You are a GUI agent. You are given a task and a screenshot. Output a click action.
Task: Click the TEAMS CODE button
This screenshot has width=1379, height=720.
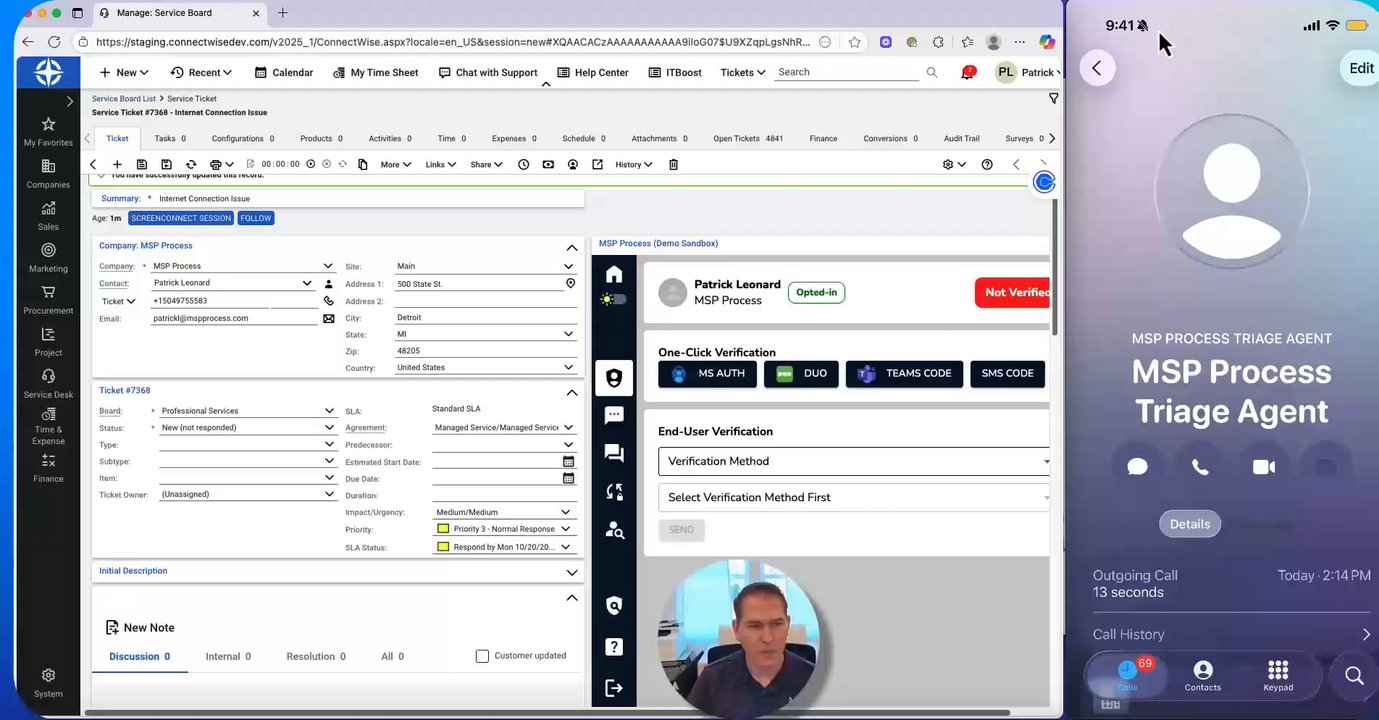point(904,374)
